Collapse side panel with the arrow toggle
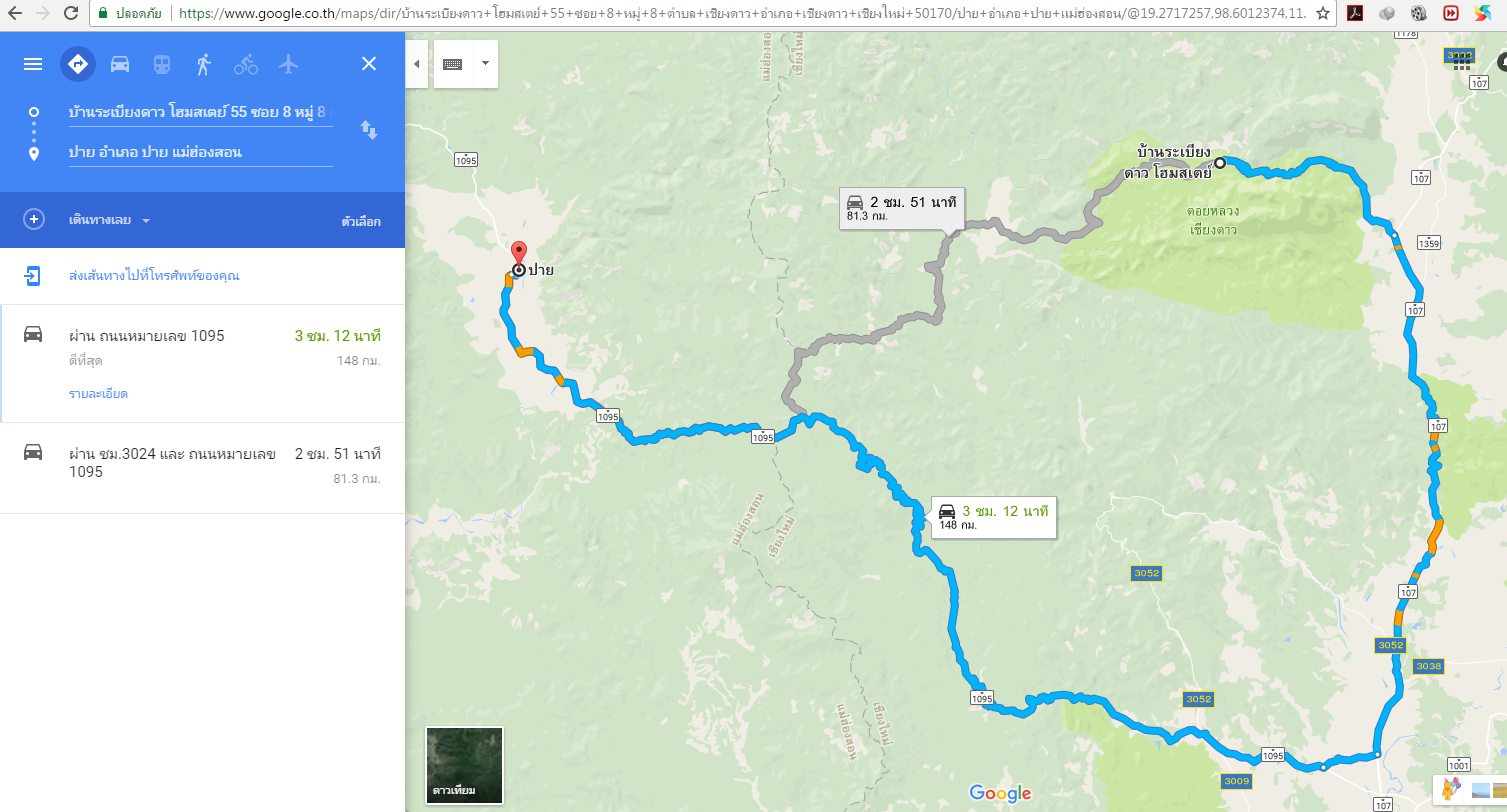 (417, 64)
